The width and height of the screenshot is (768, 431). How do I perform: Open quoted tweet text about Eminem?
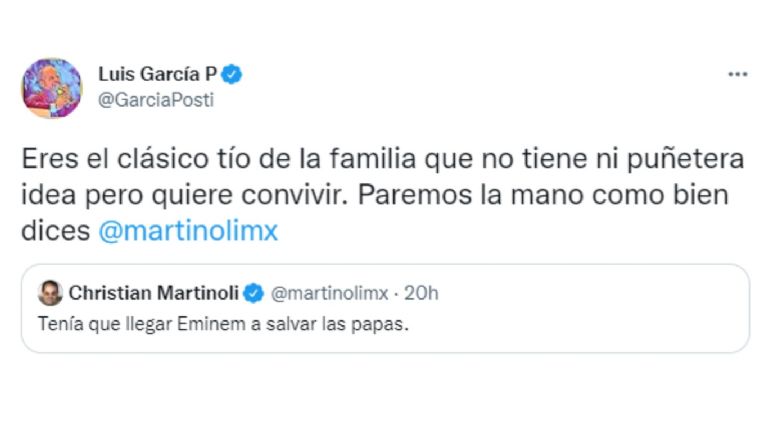(224, 324)
